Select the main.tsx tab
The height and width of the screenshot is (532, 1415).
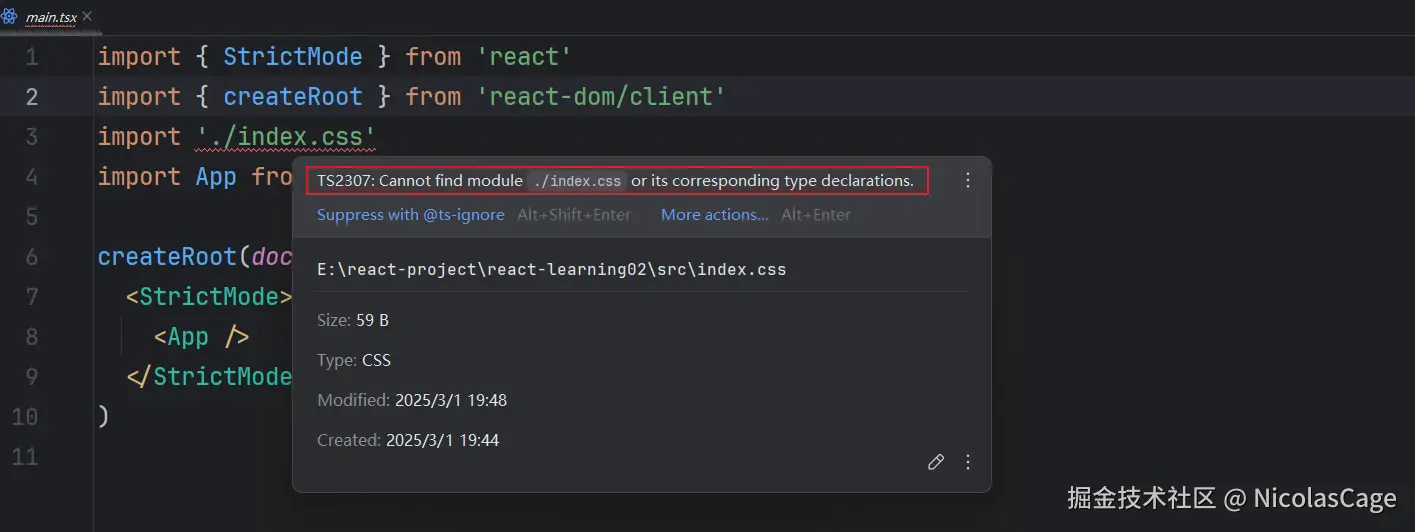pyautogui.click(x=49, y=18)
